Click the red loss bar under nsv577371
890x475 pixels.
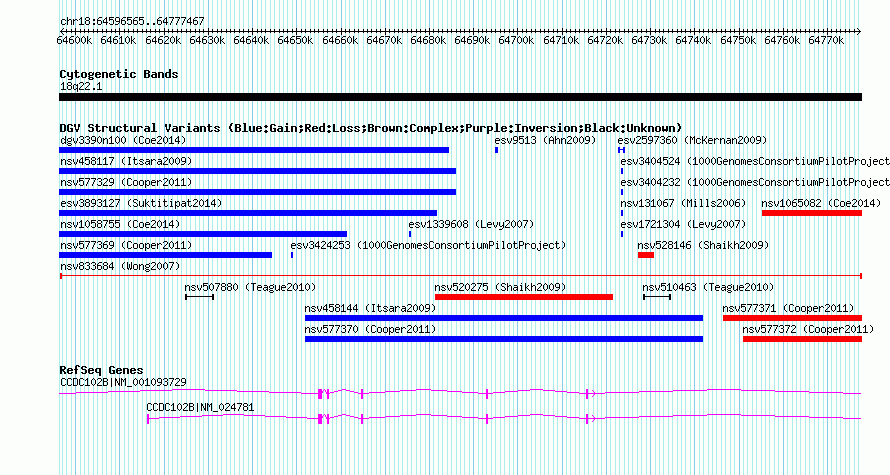[x=792, y=318]
